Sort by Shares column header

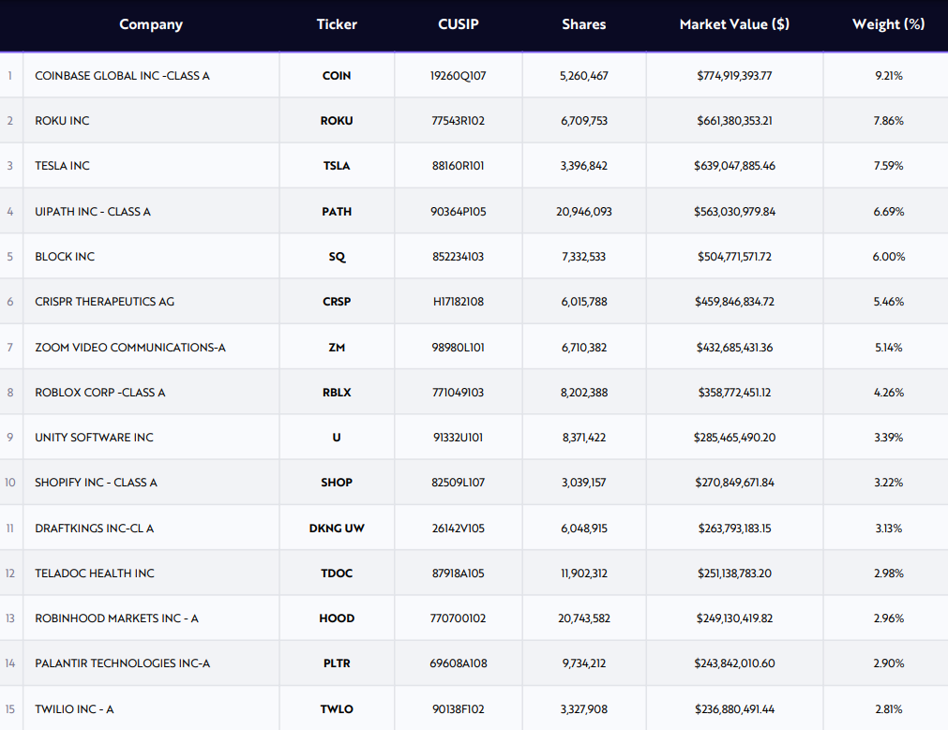coord(583,24)
